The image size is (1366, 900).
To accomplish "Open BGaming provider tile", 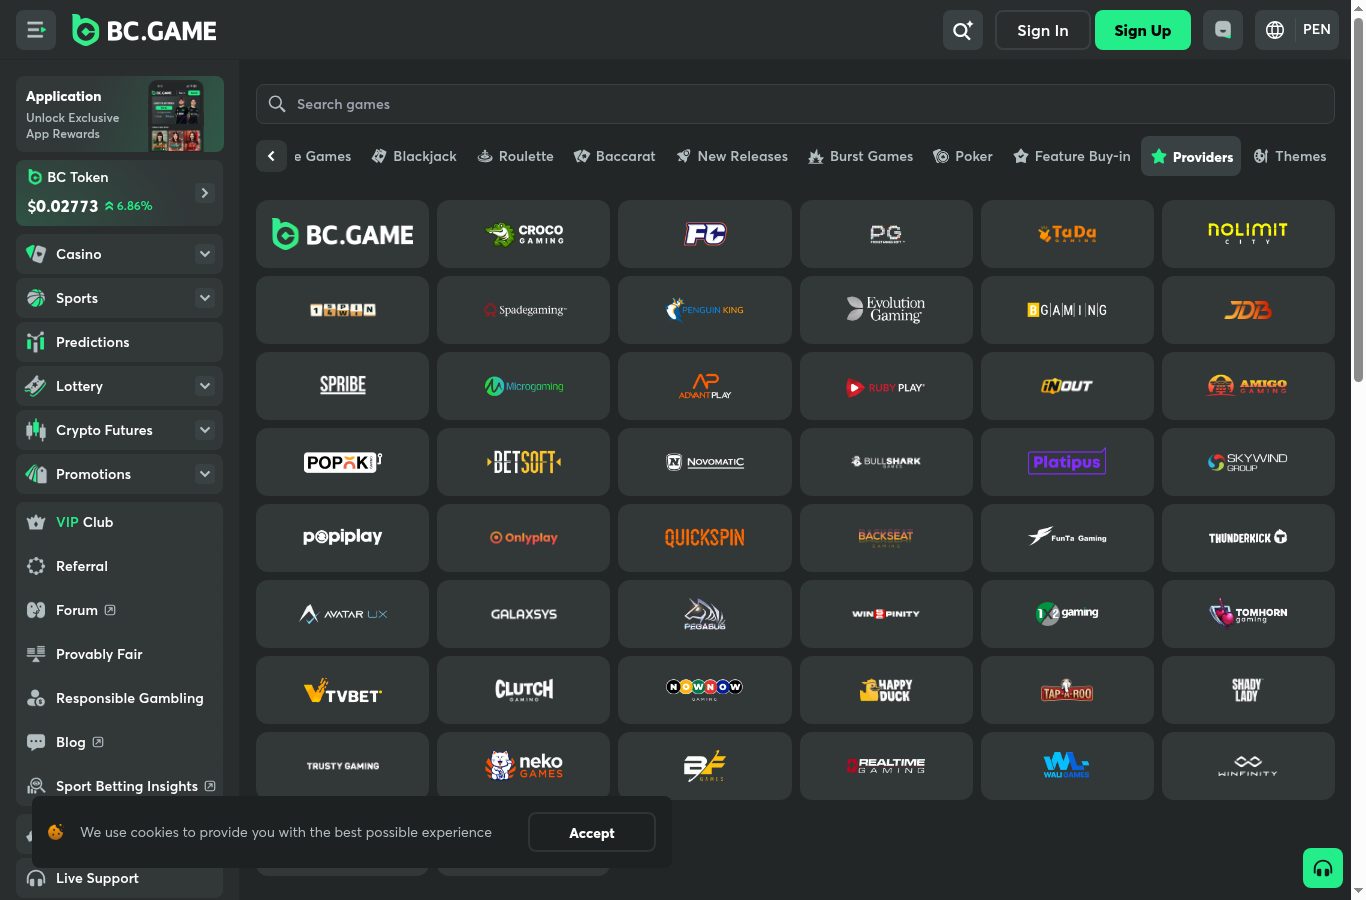I will click(x=1067, y=310).
